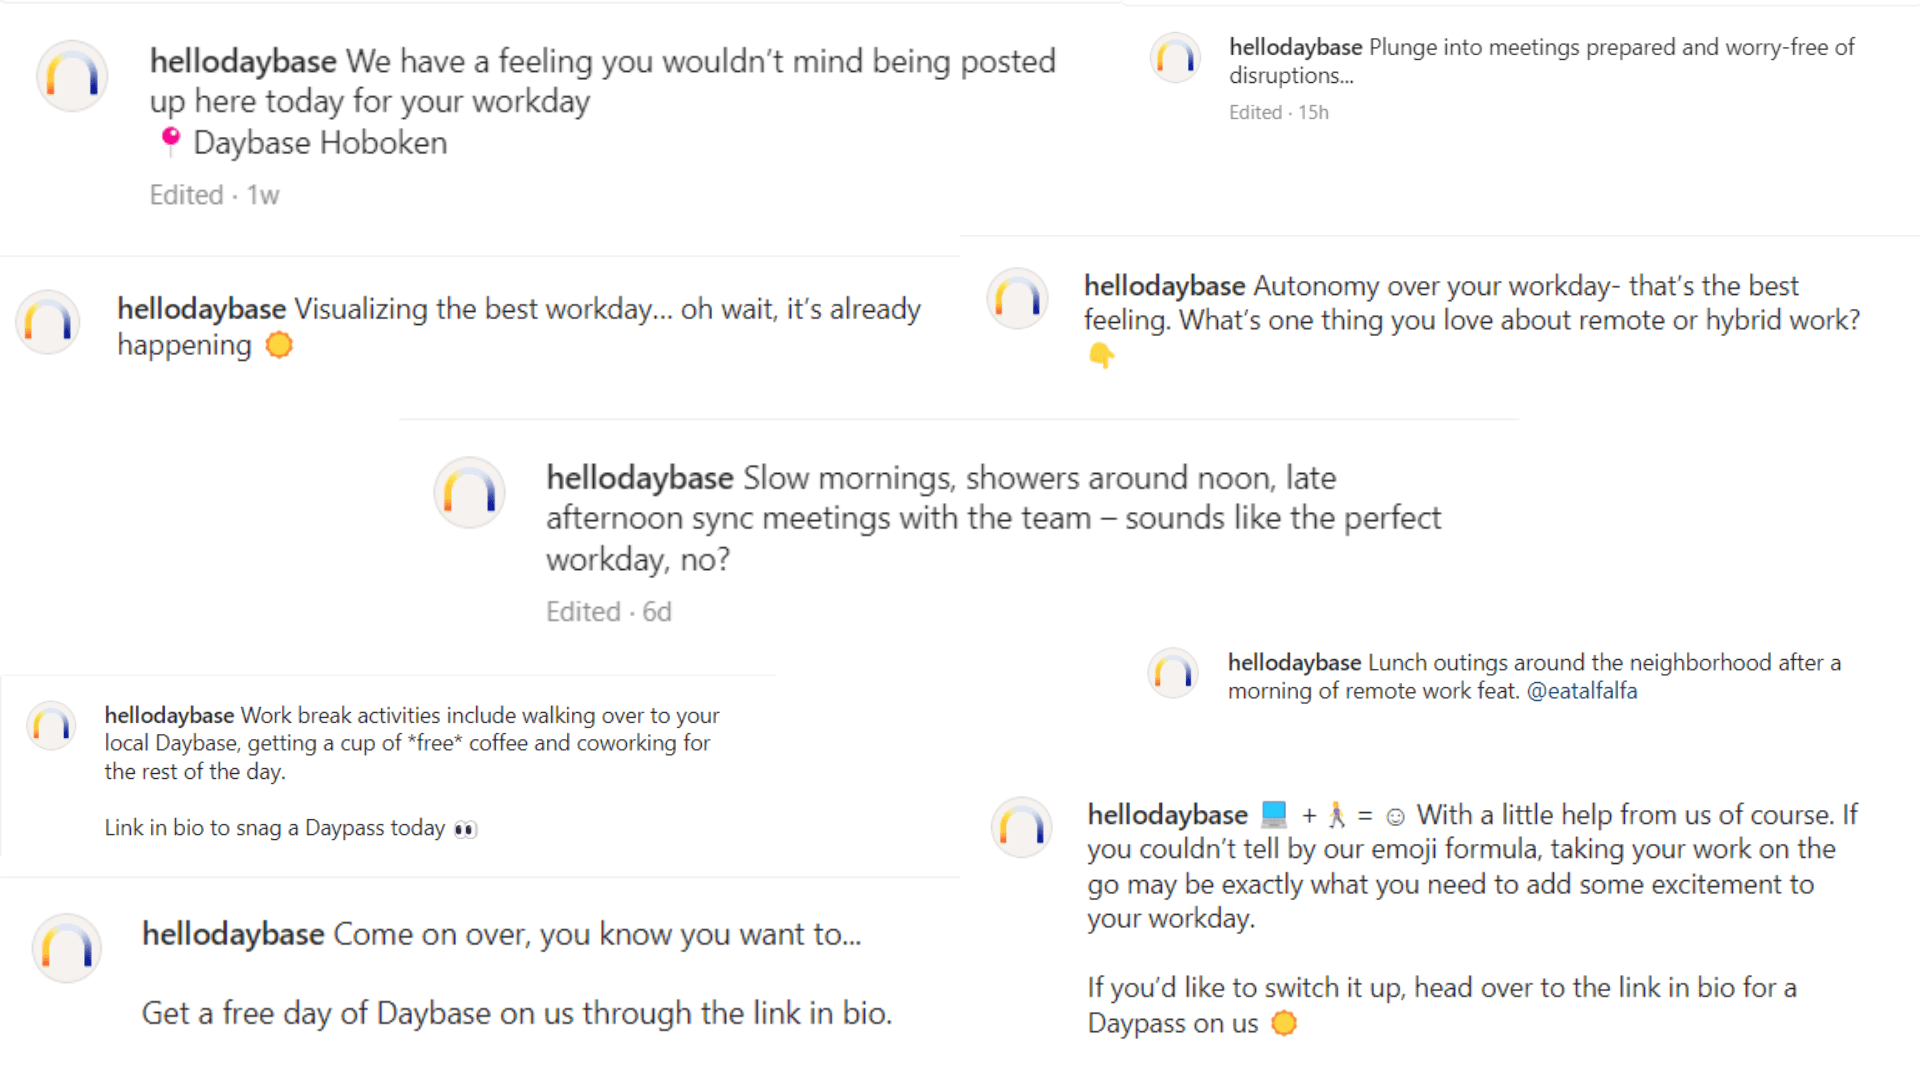Image resolution: width=1920 pixels, height=1080 pixels.
Task: Click 'Edited · 15h' timestamp
Action: pyautogui.click(x=1279, y=112)
